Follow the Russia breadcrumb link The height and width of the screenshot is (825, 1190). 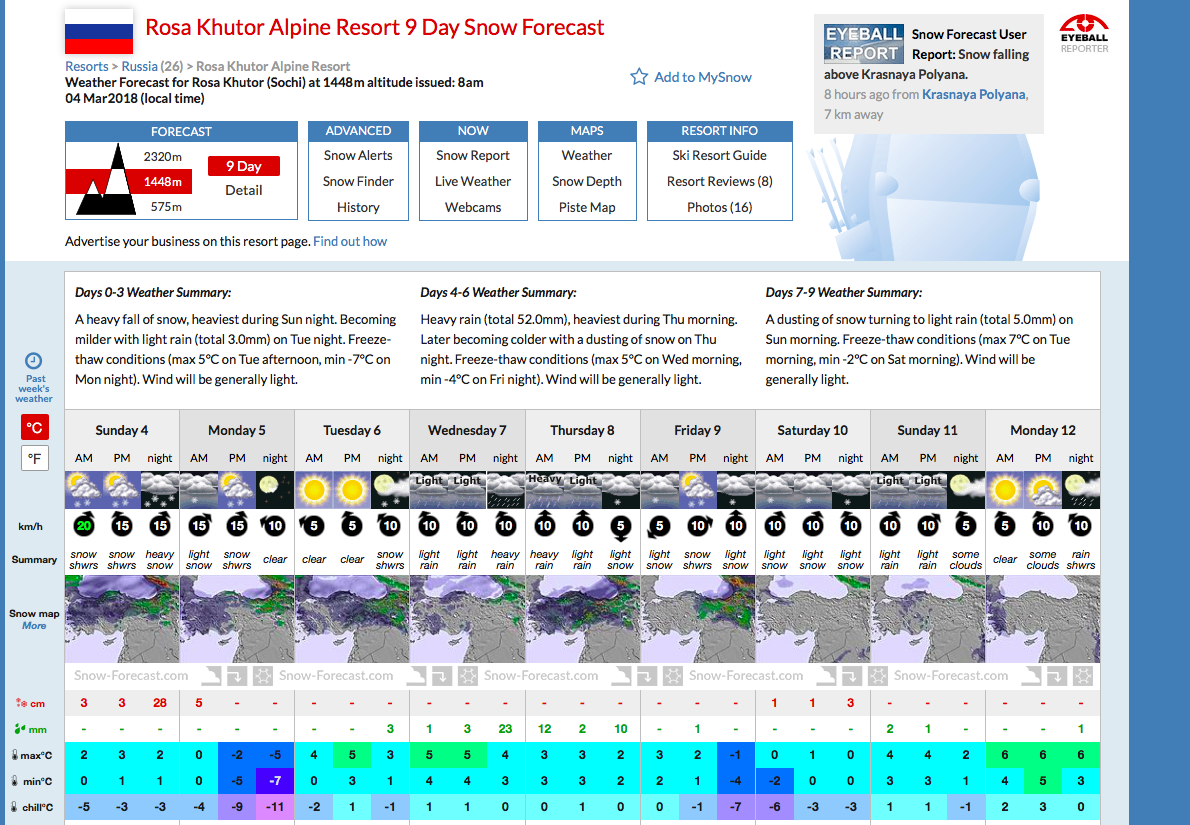point(140,66)
